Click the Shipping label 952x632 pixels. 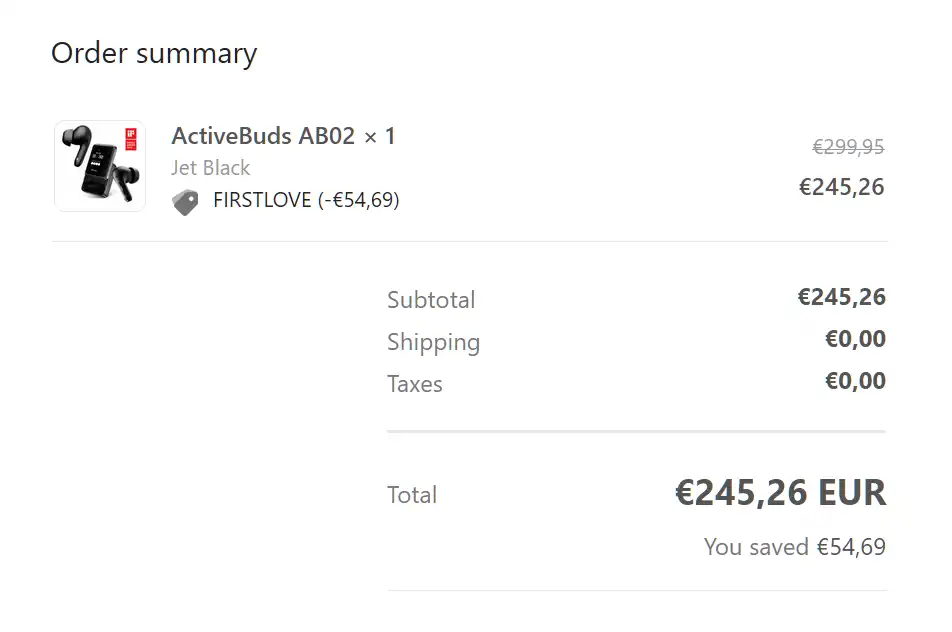point(434,342)
